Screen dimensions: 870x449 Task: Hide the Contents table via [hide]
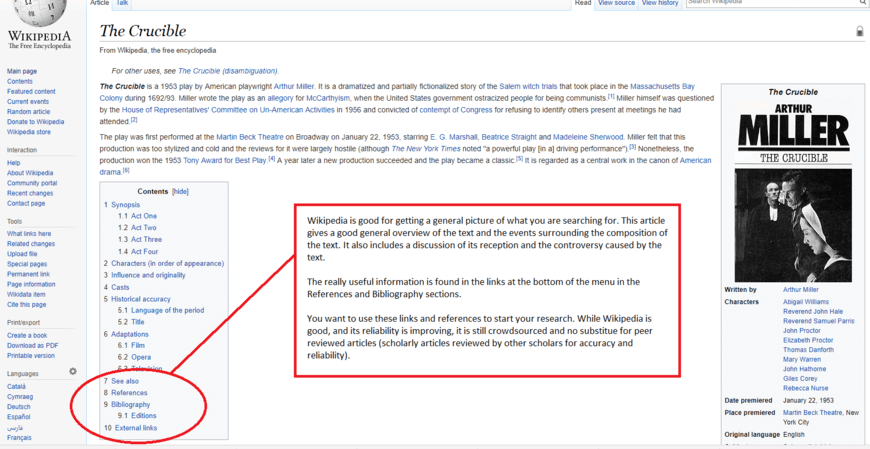coord(180,191)
